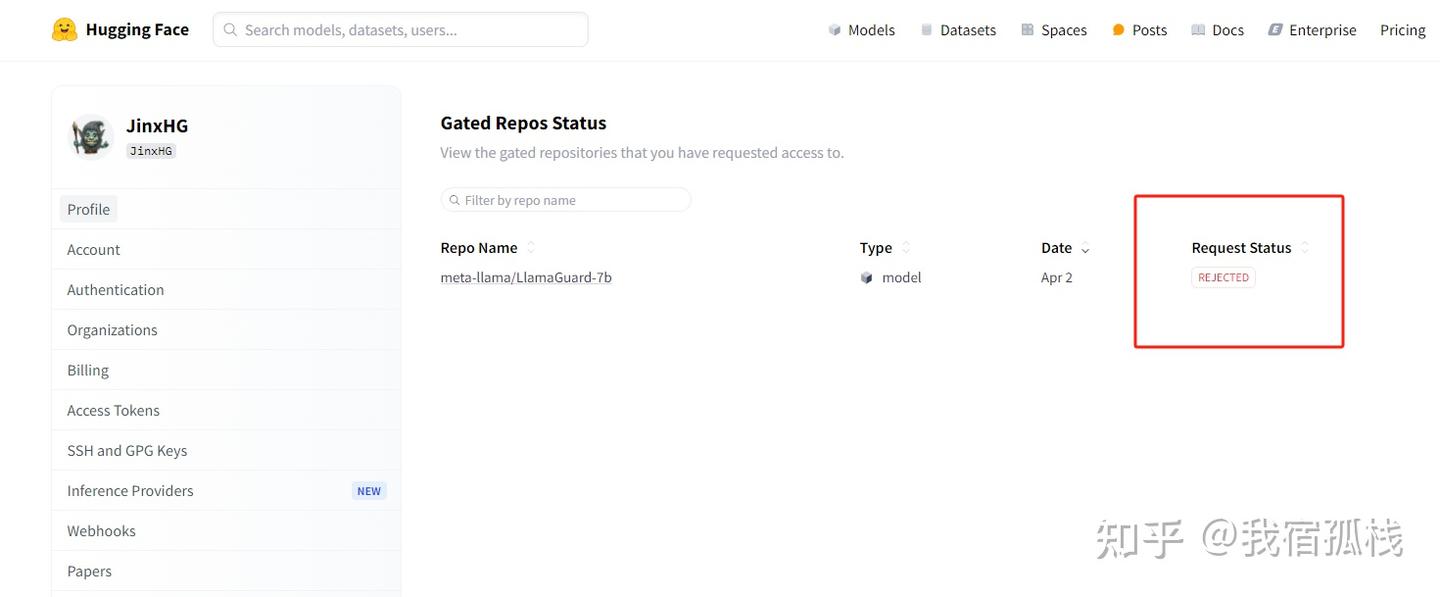Click the magnifier icon in repo filter box
Image resolution: width=1440 pixels, height=597 pixels.
455,199
